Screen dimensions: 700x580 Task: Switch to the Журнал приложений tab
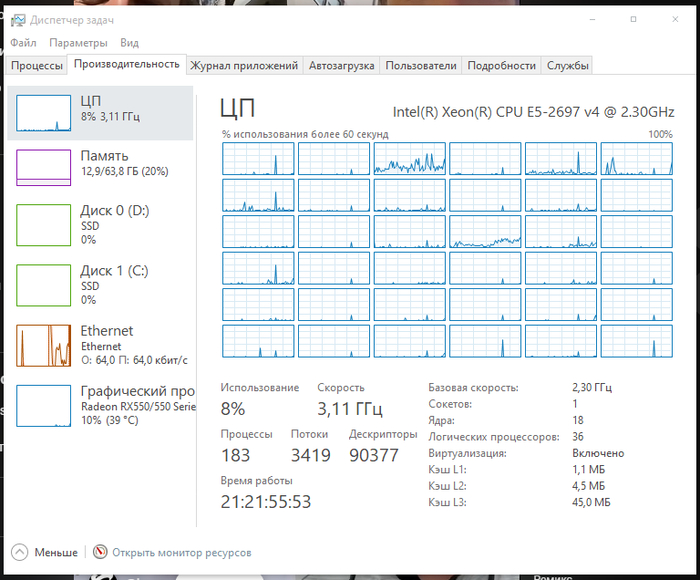244,66
